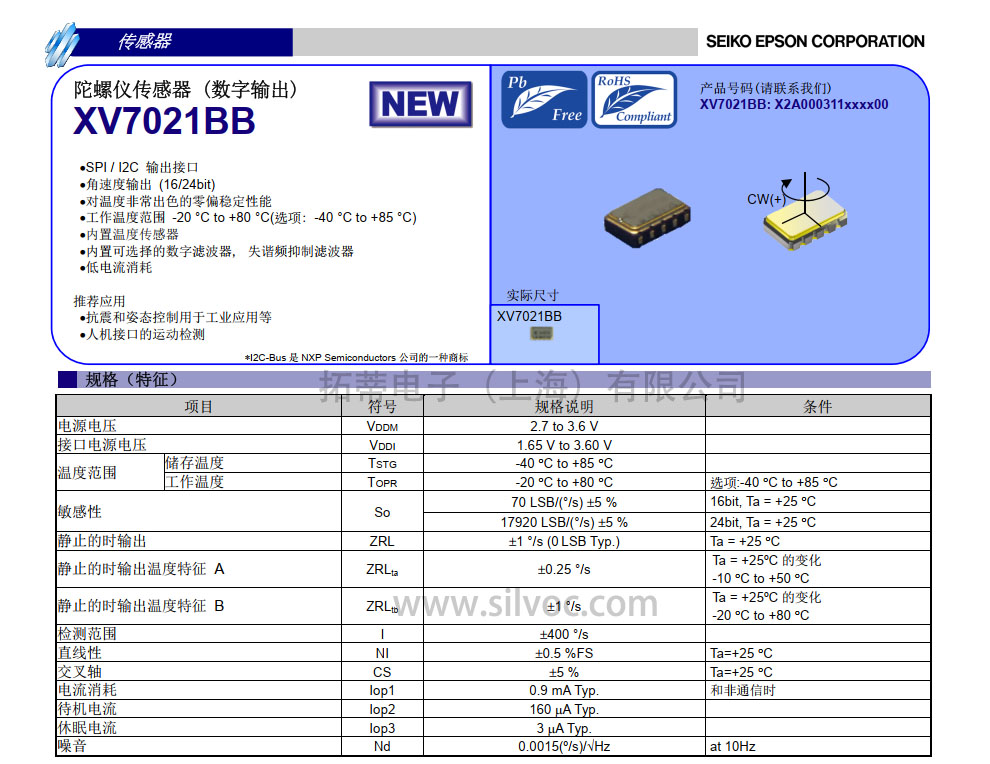Viewport: 990px width, 764px height.
Task: Click the 抗震和姿态控制用于工业应用等 bullet
Action: pyautogui.click(x=176, y=318)
